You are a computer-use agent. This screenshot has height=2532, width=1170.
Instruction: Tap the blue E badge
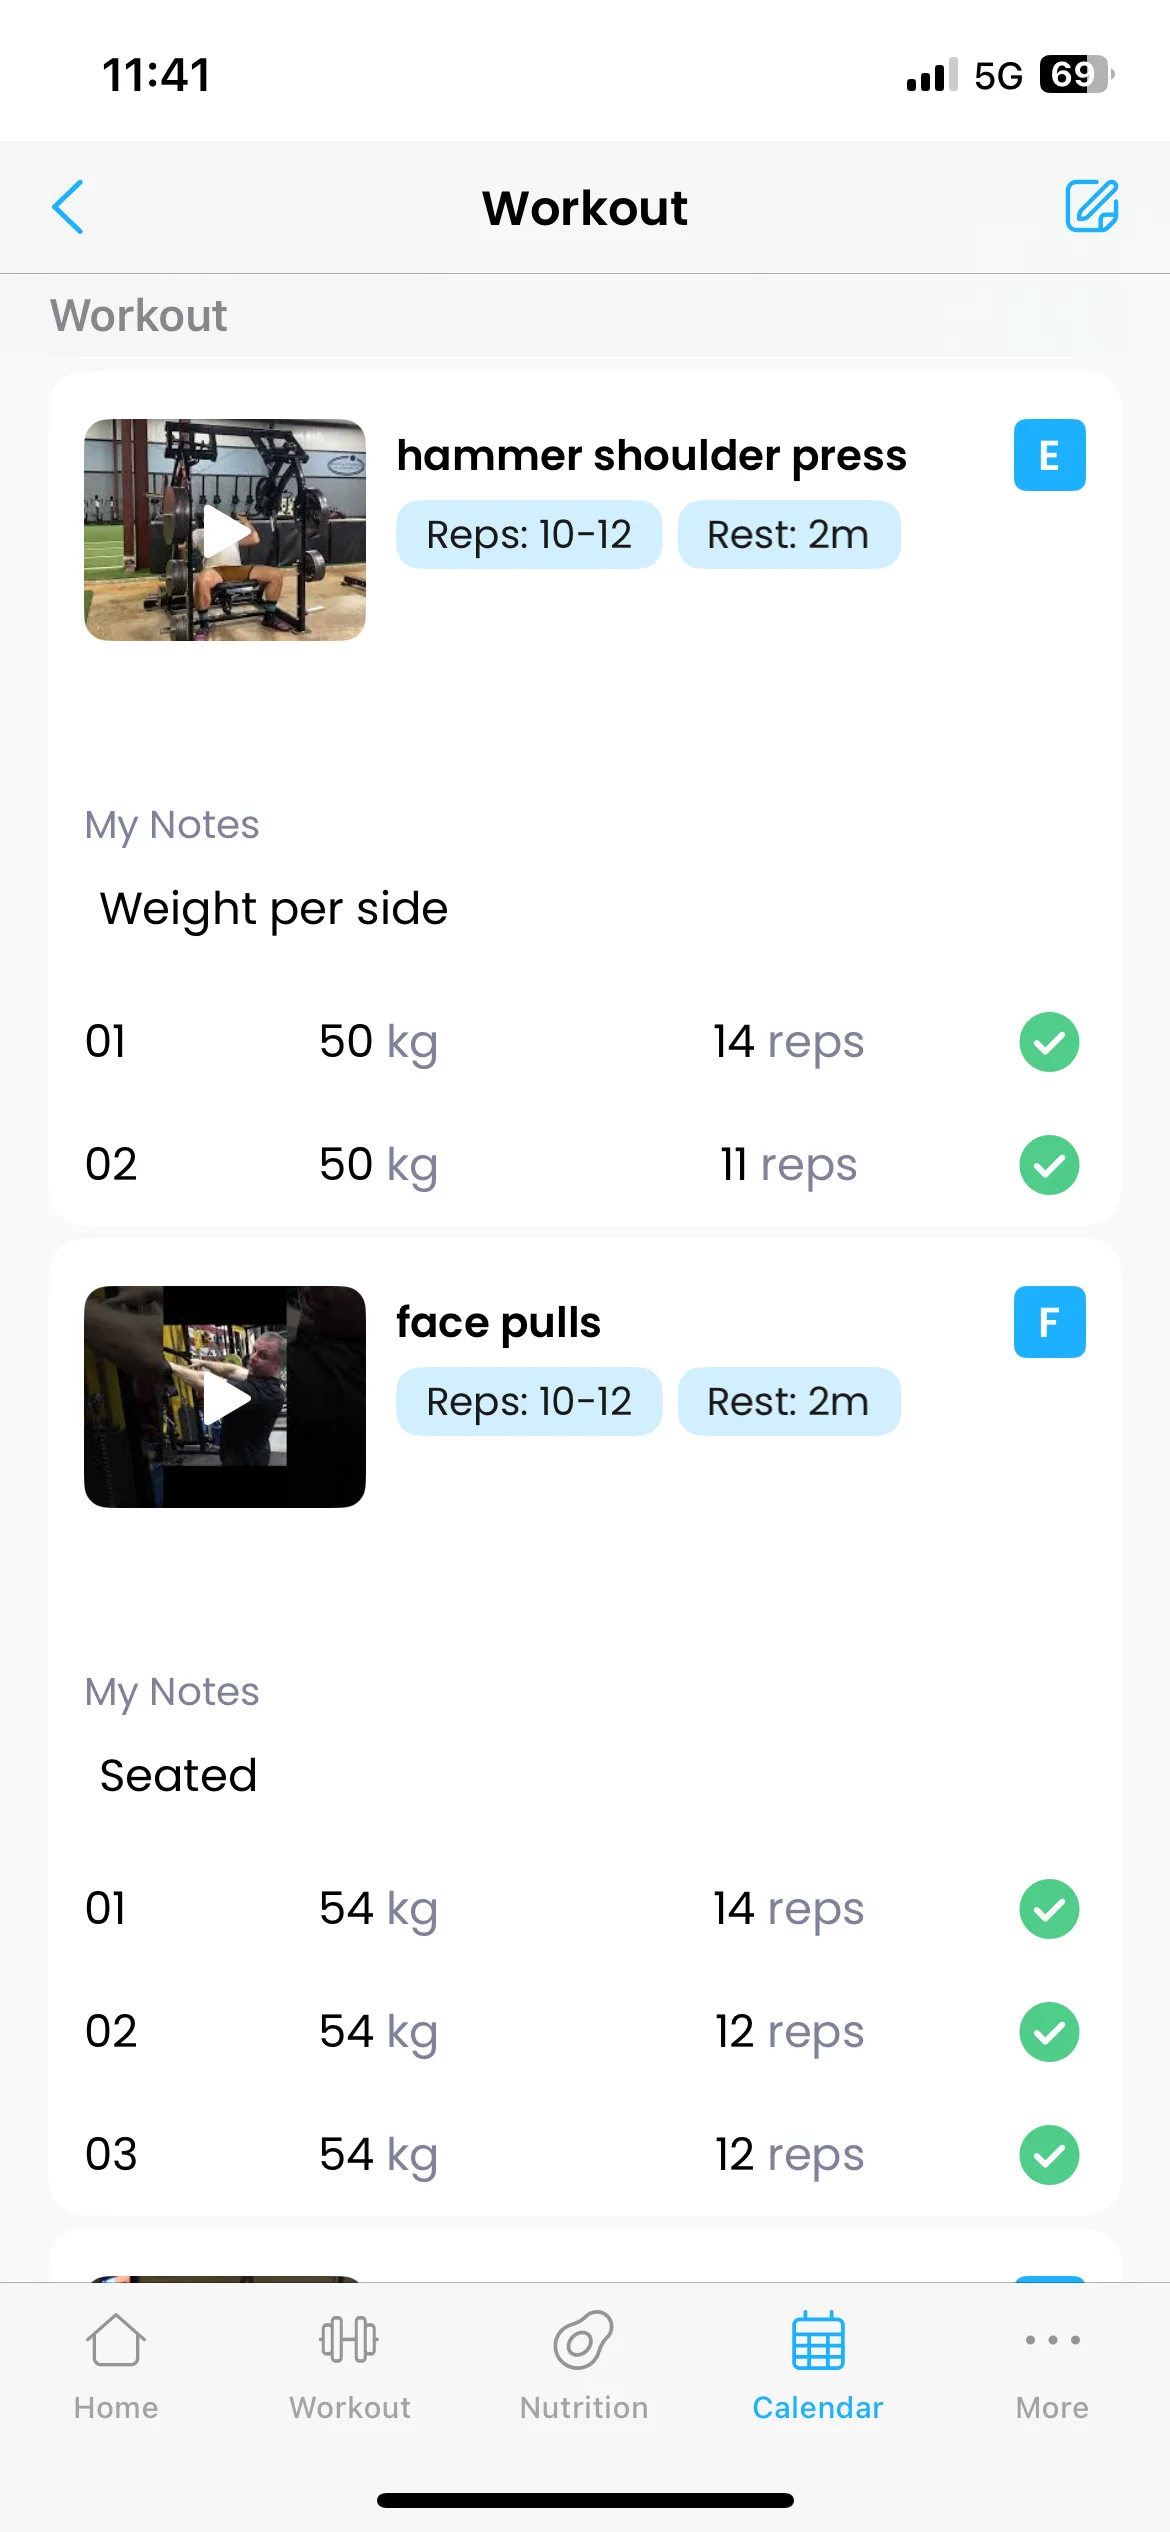point(1049,455)
